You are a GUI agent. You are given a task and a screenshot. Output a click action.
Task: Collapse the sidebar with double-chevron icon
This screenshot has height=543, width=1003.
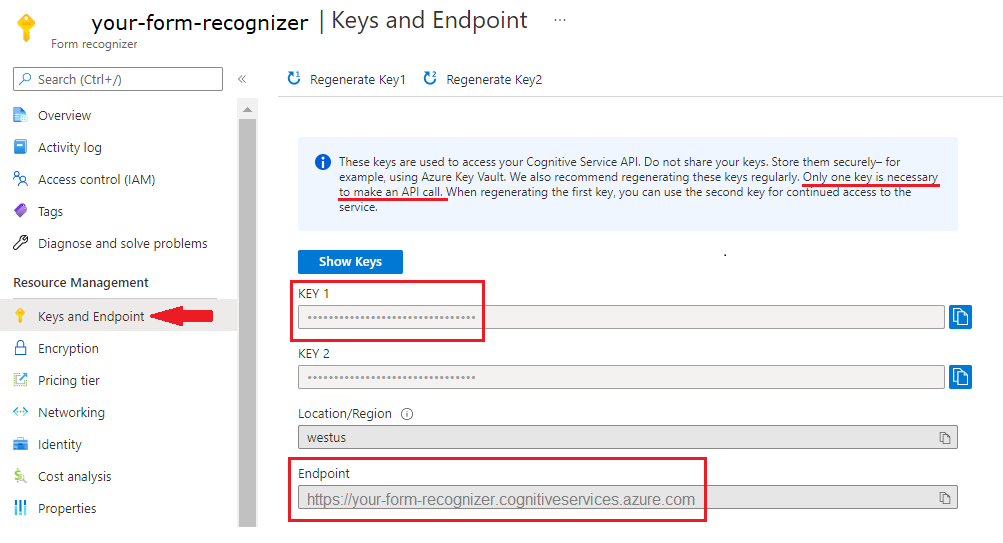[242, 79]
